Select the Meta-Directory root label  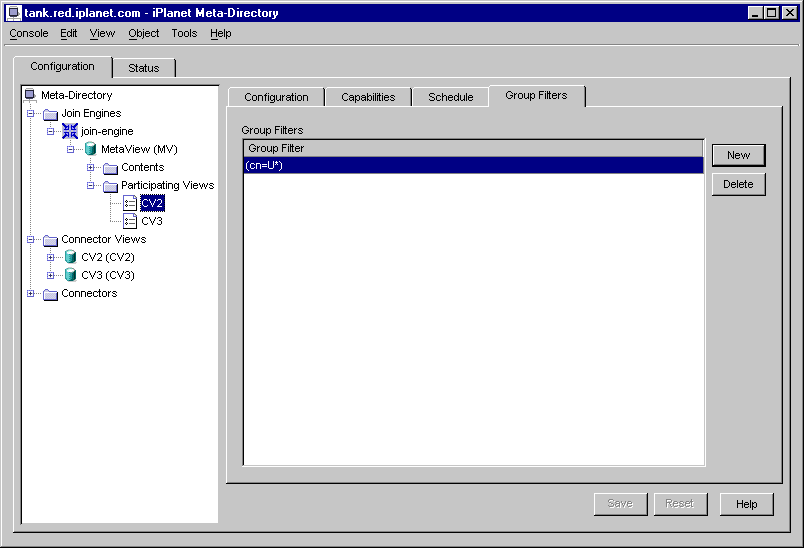tap(76, 95)
